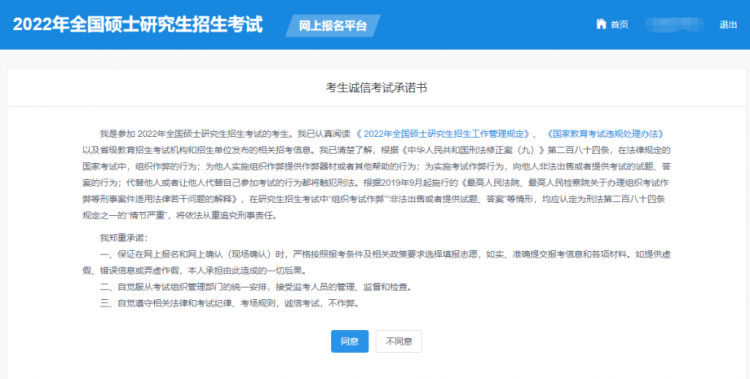750x379 pixels.
Task: Click the commitment line starting with 二、自觉服从
Action: tap(255, 287)
